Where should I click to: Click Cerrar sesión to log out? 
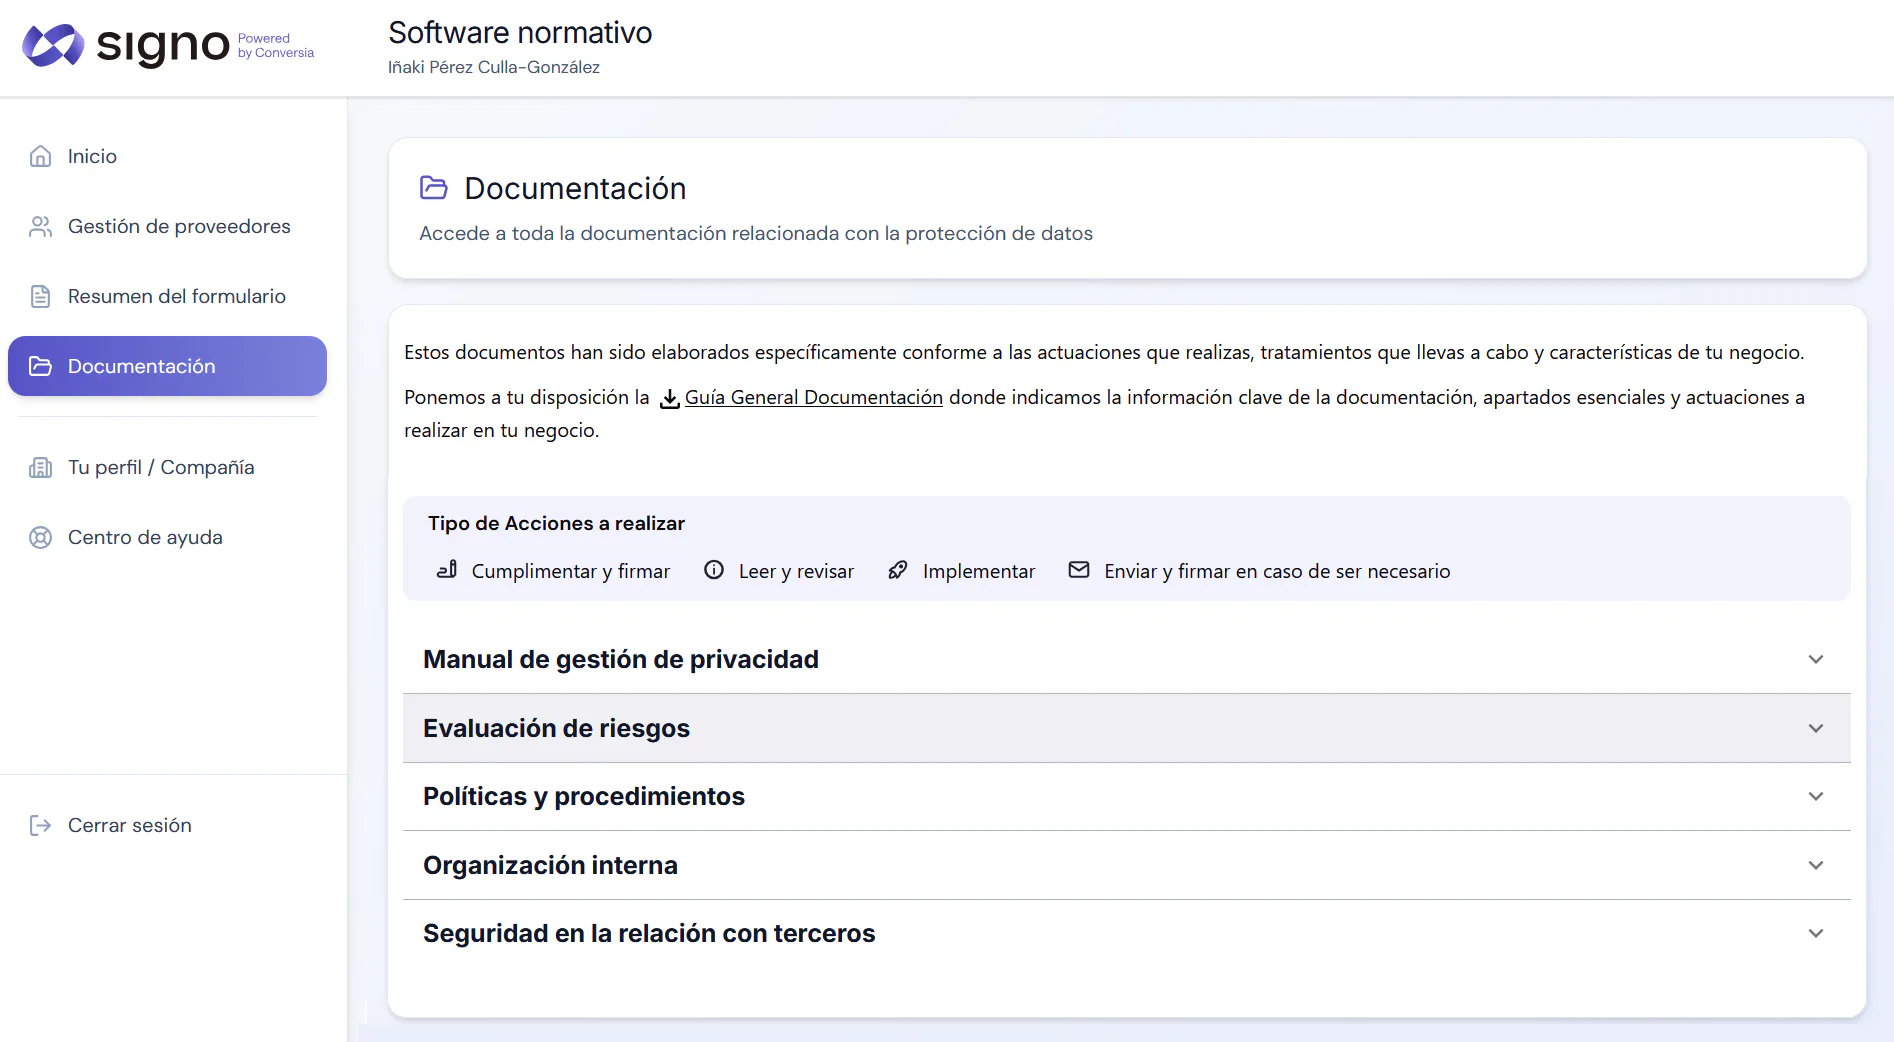pos(130,825)
